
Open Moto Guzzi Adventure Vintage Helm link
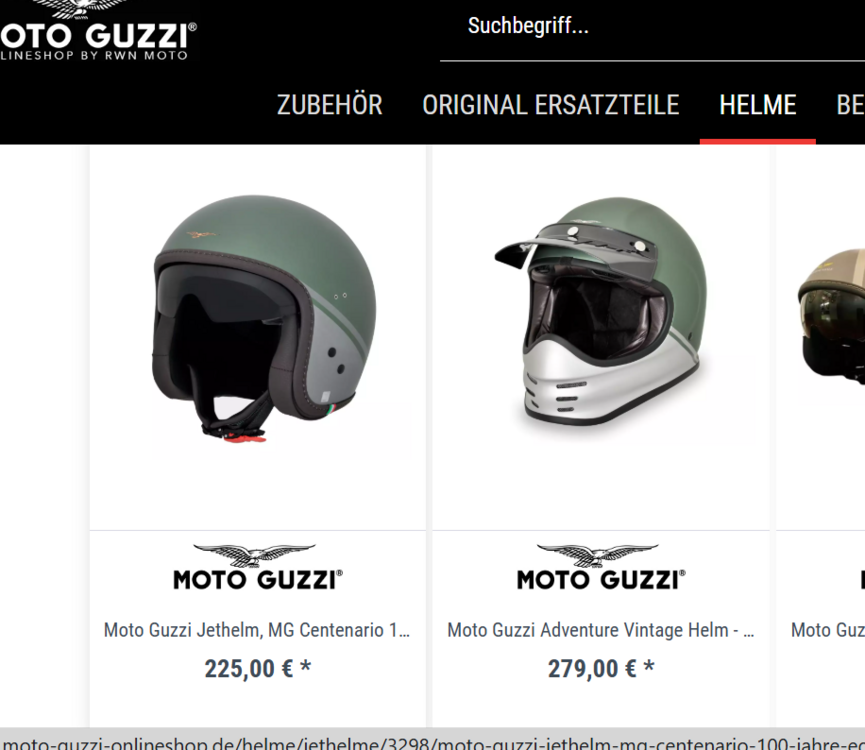(601, 630)
